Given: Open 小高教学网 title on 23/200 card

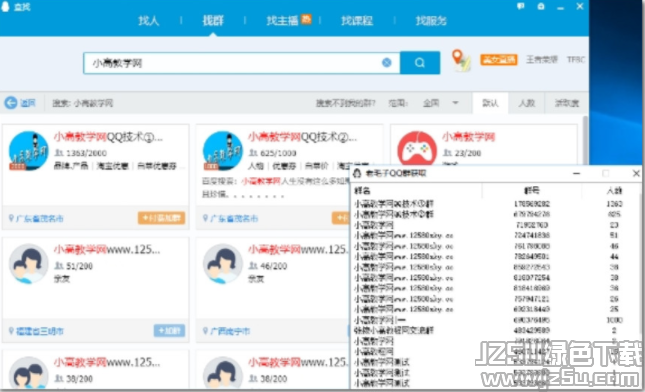Looking at the screenshot, I should (469, 137).
